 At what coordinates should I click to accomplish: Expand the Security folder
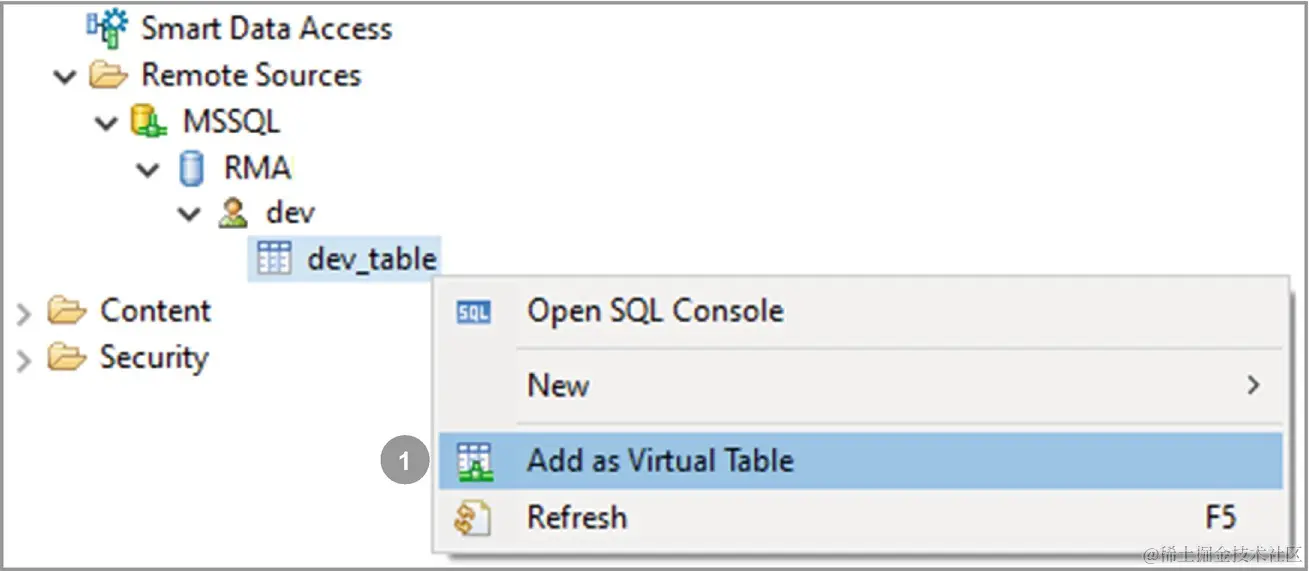click(x=25, y=359)
